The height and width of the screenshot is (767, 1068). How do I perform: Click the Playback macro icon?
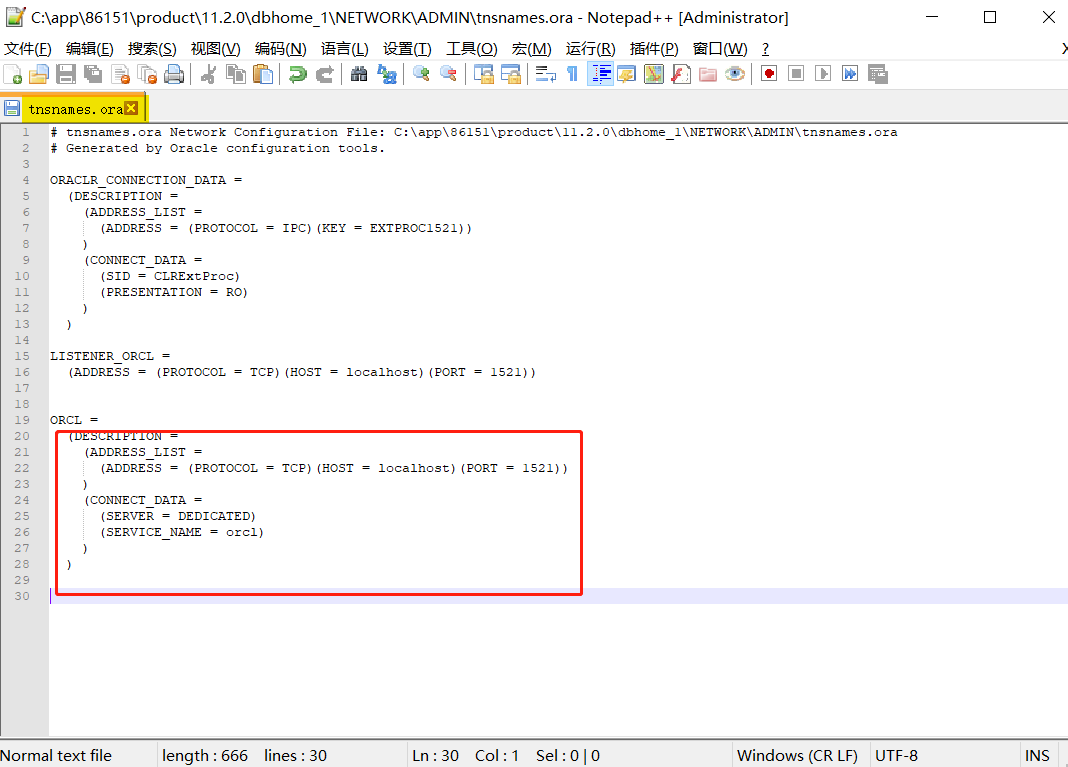823,74
